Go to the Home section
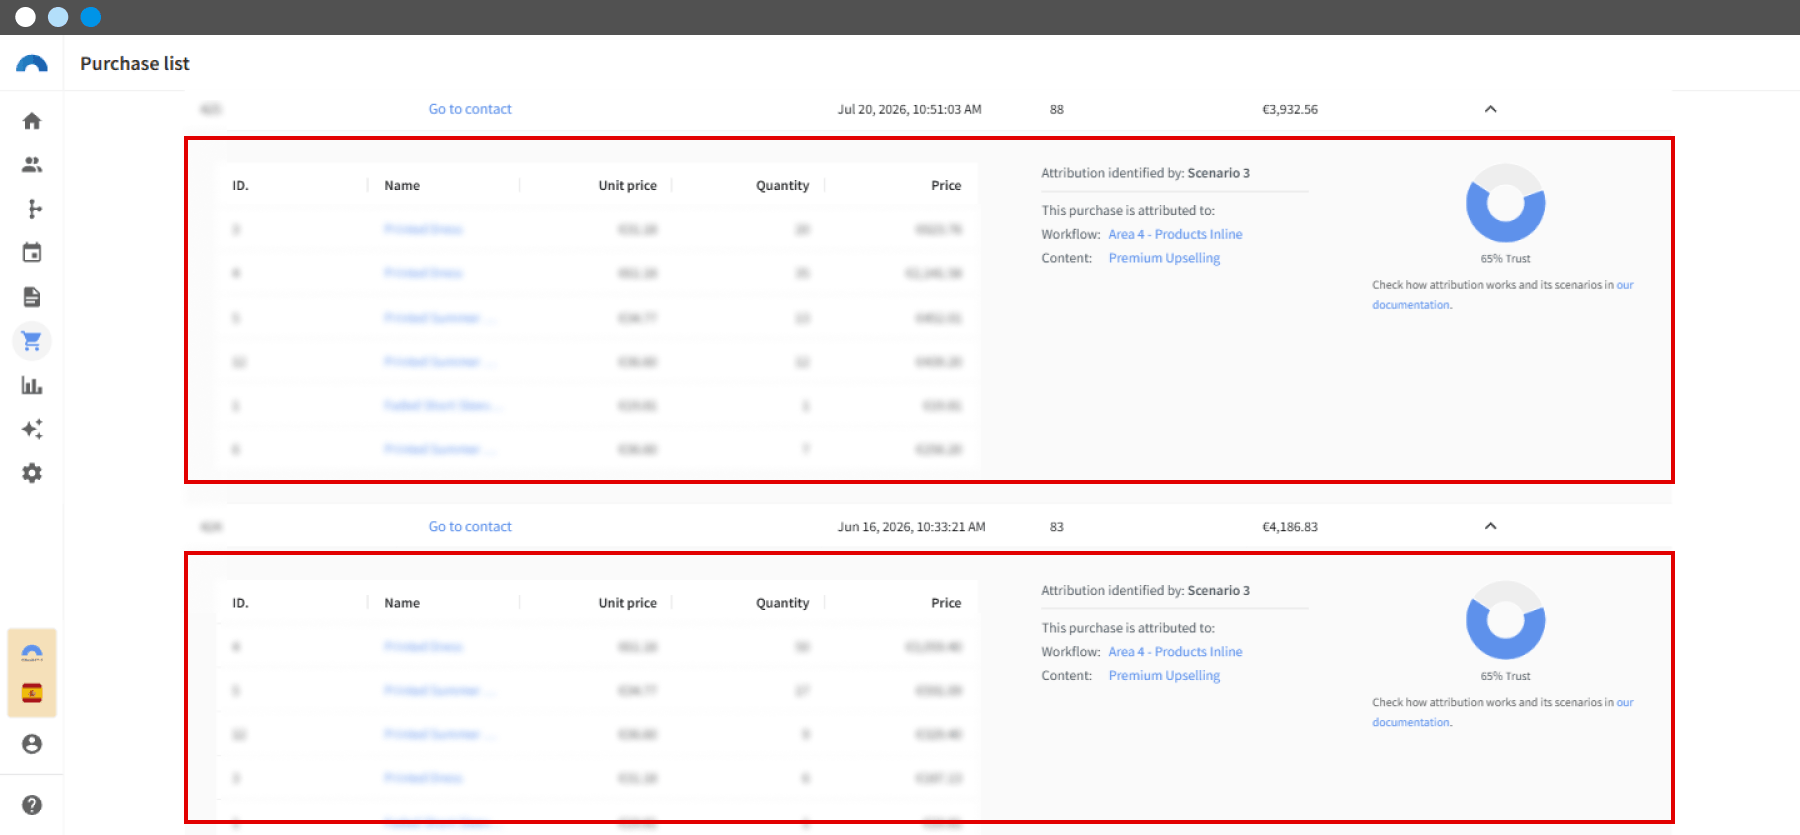Viewport: 1800px width, 835px height. [32, 121]
